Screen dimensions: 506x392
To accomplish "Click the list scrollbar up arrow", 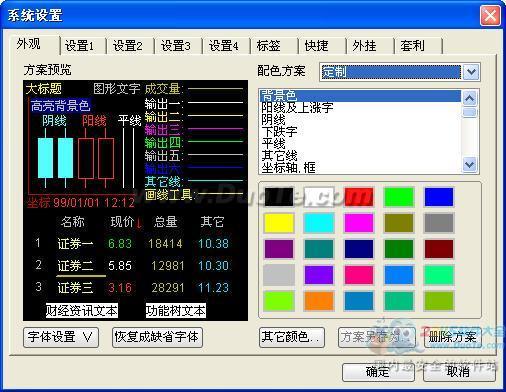I will [470, 98].
